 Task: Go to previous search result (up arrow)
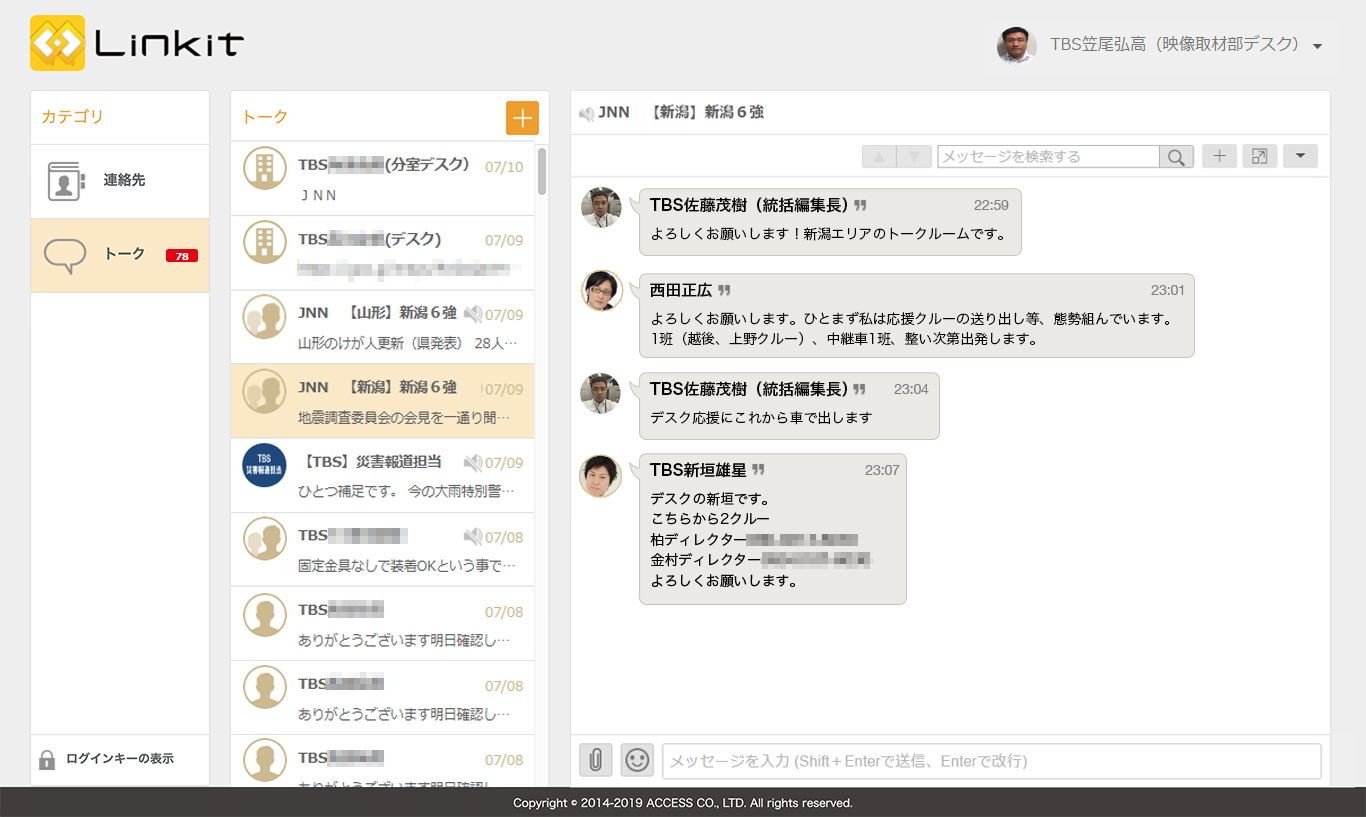click(x=879, y=157)
